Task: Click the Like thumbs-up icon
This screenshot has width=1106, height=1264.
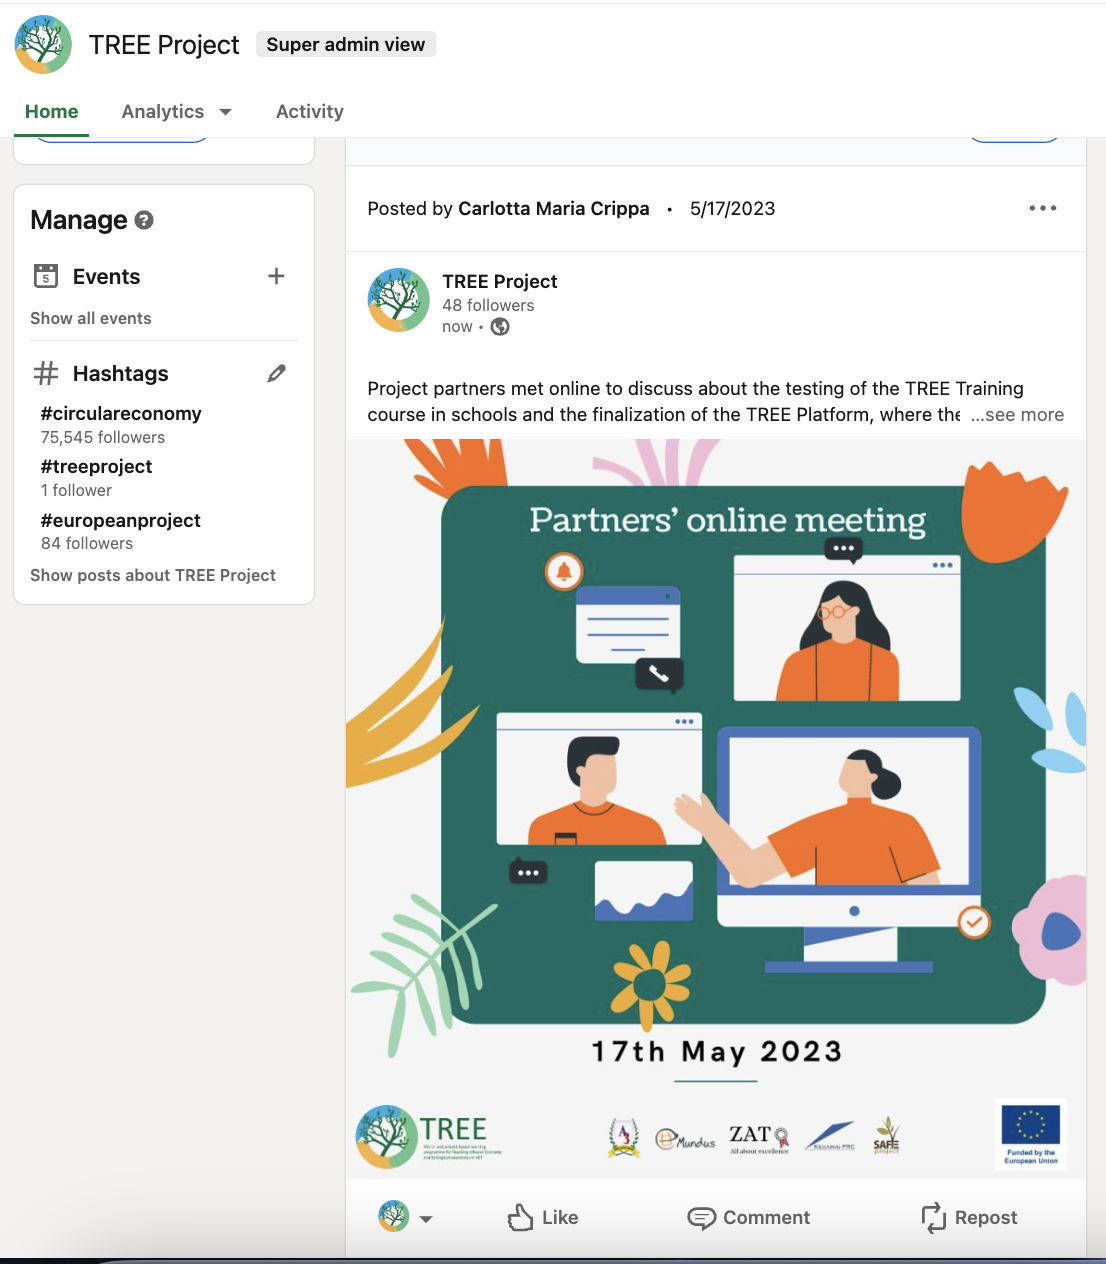Action: [520, 1217]
